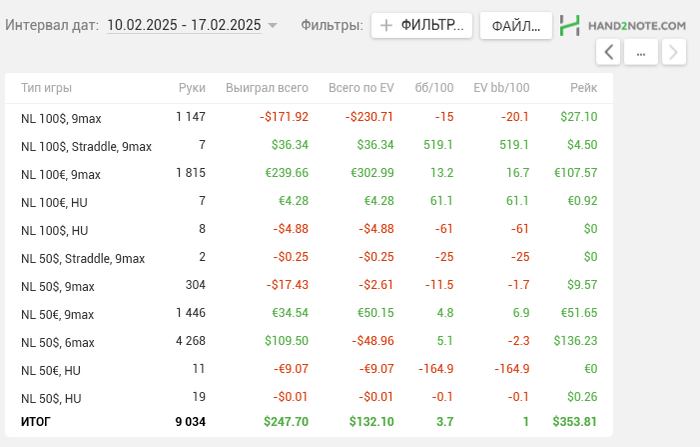Screen dimensions: 700x447
Task: Sort by бб/100 column header
Action: (x=434, y=88)
